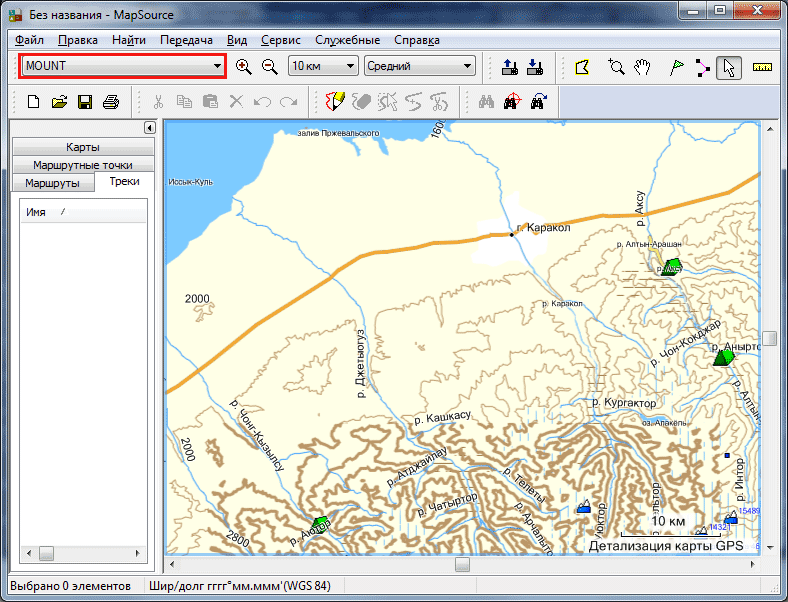This screenshot has height=602, width=788.
Task: Open the Найти menu
Action: click(x=129, y=40)
